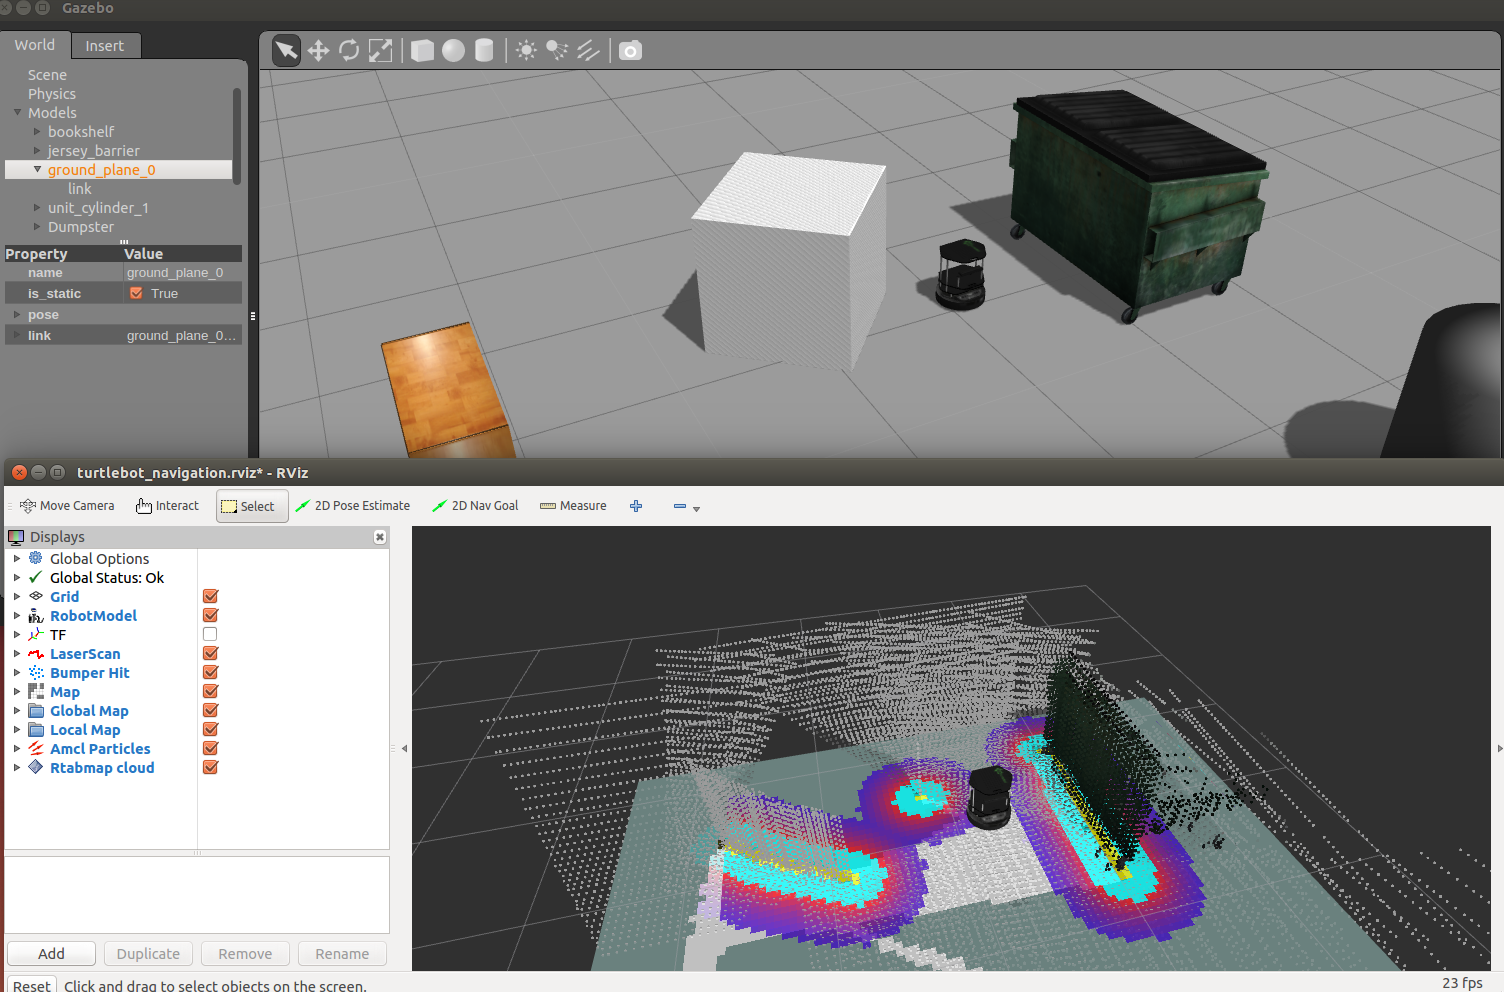Take a screenshot with Gazebo camera icon

point(630,50)
